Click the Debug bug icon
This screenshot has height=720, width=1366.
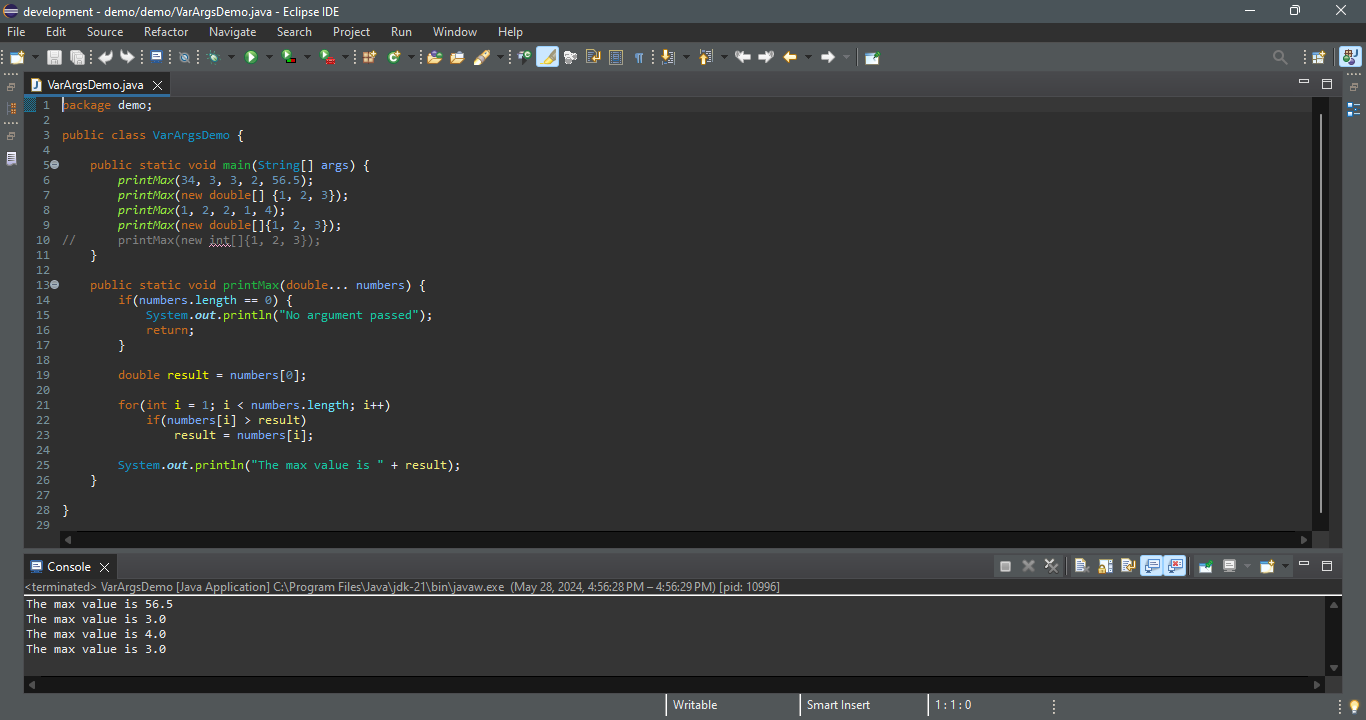tap(213, 57)
